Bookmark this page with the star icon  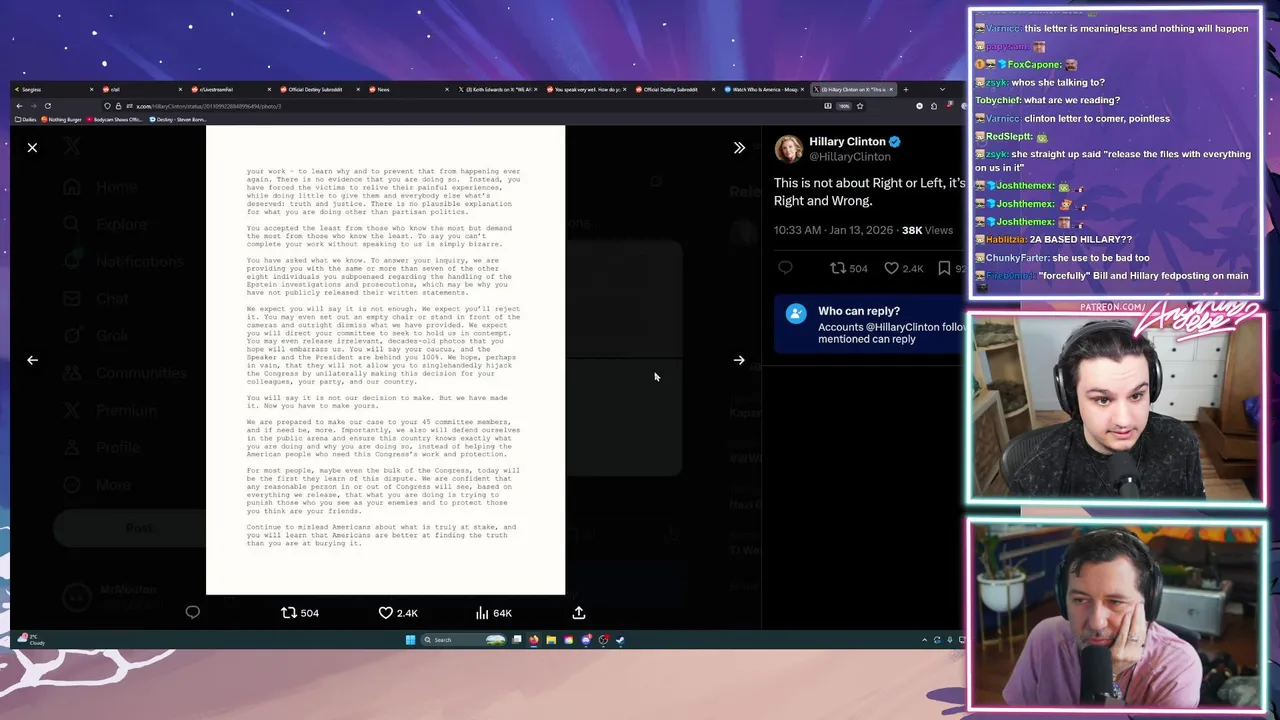click(x=859, y=106)
